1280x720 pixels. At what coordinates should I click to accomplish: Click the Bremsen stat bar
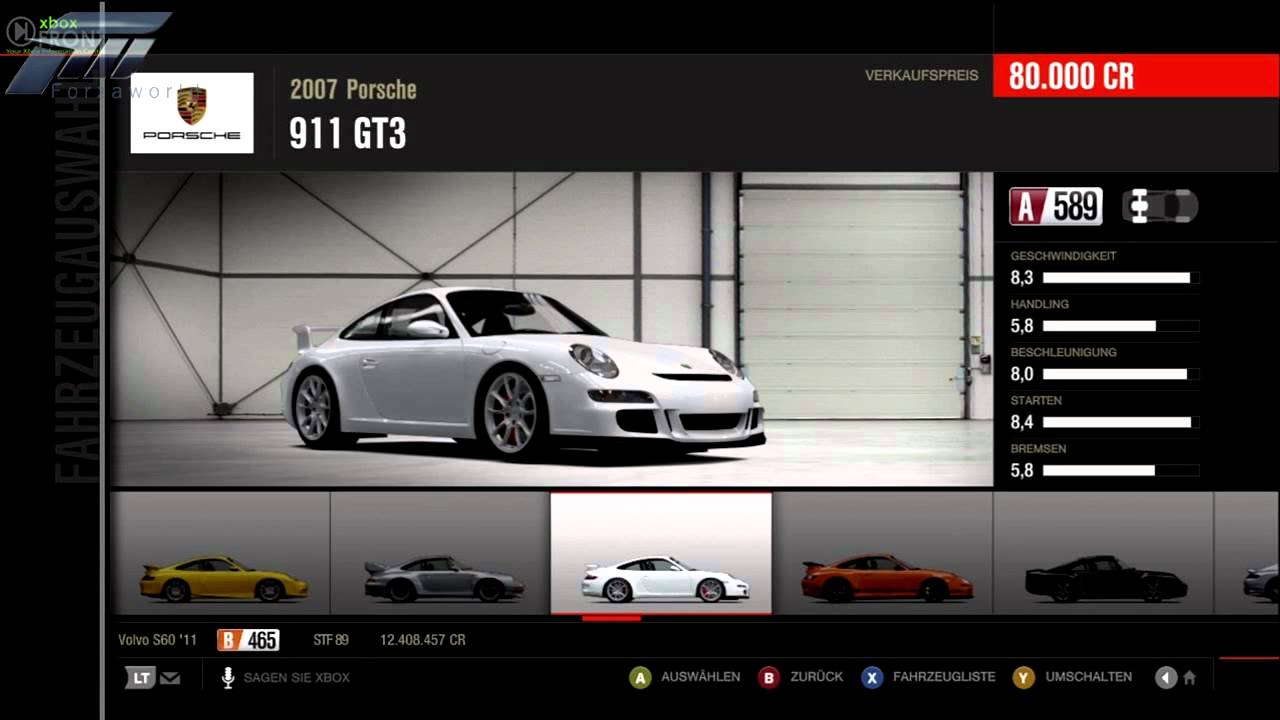1120,470
